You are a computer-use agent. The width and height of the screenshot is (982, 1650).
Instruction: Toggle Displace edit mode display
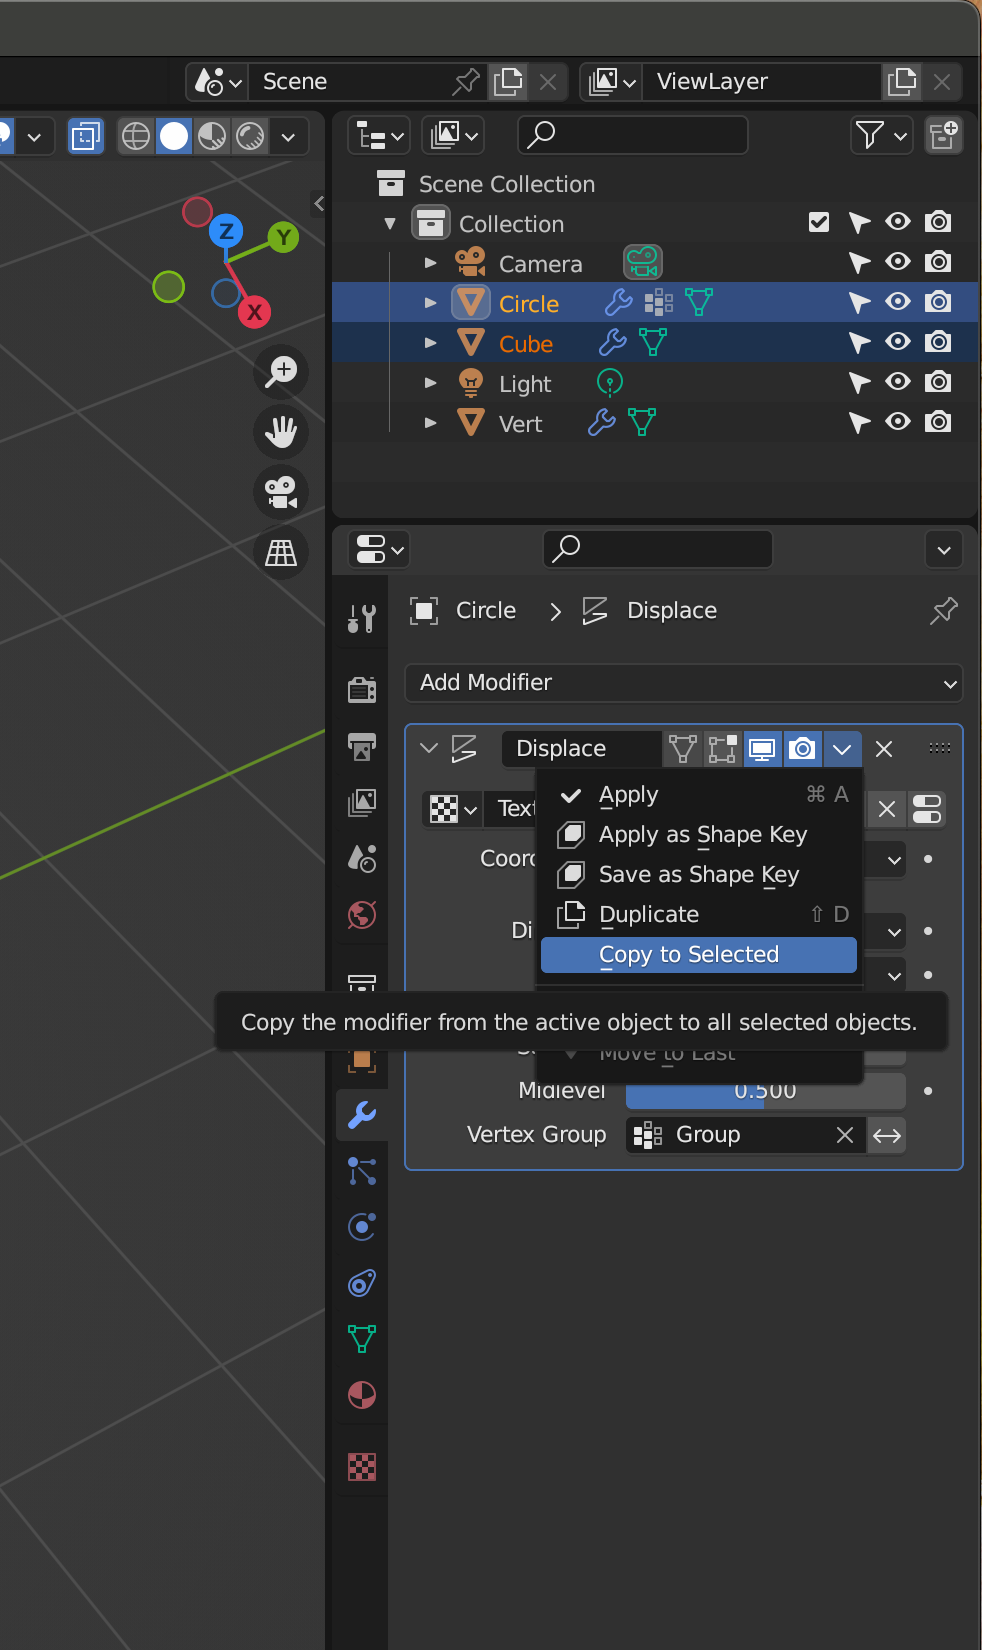722,749
